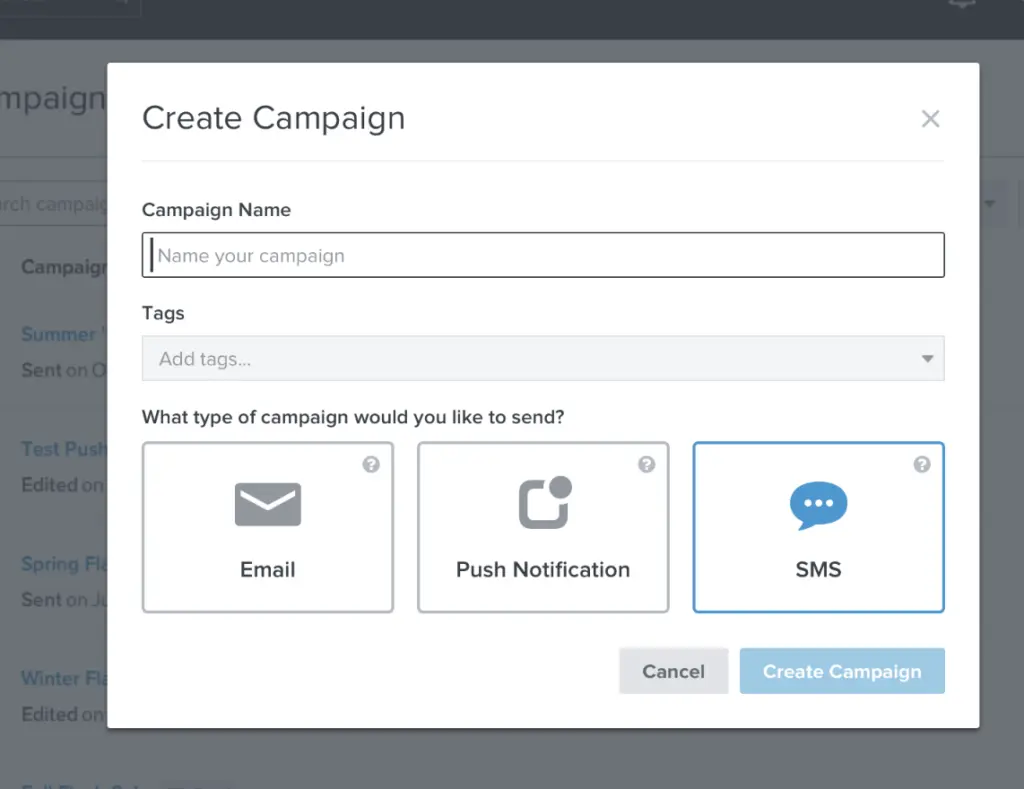Viewport: 1024px width, 789px height.
Task: Click the Create Campaign button
Action: (x=842, y=672)
